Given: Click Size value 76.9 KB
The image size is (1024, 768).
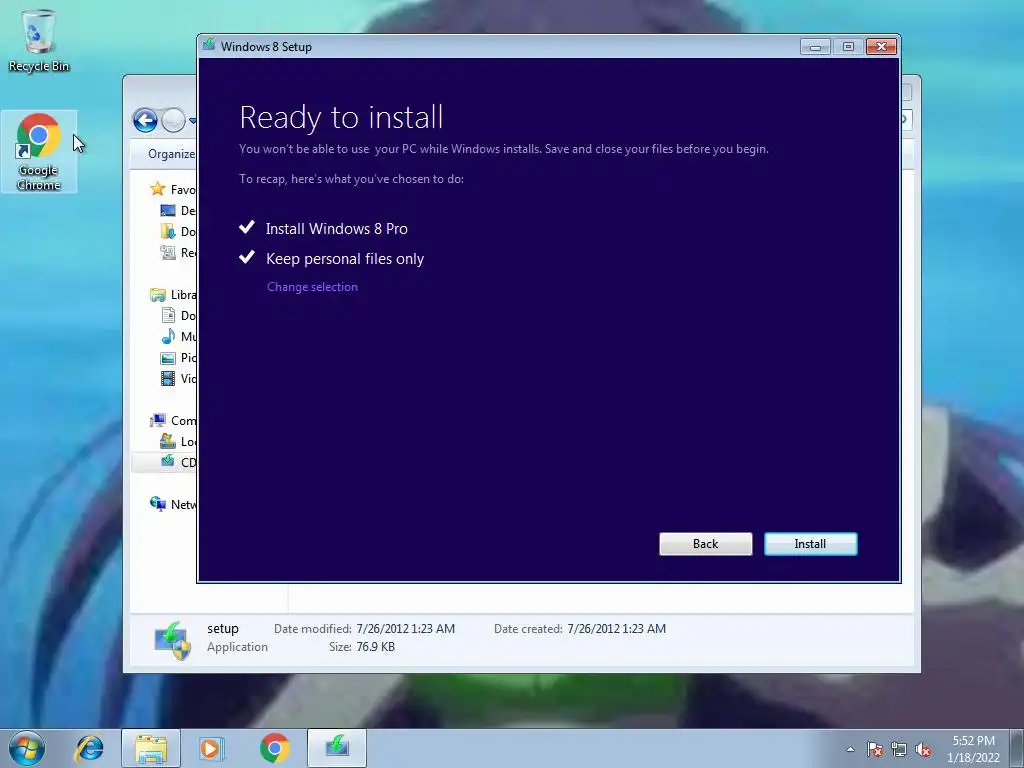Looking at the screenshot, I should coord(376,647).
